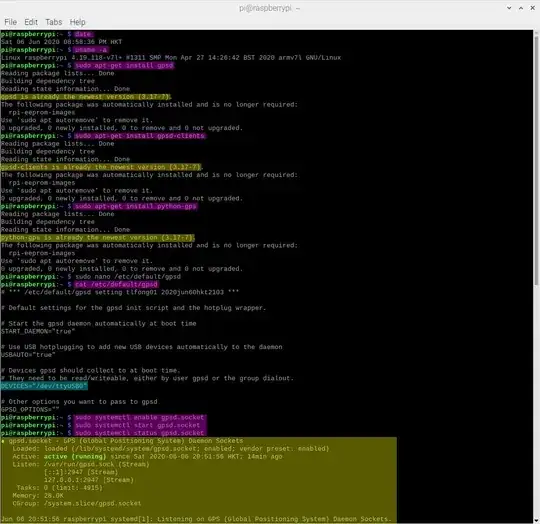Screen dimensions: 540x524
Task: Click 'sudo systemctl start gpsd.socket' command
Action: tap(138, 426)
